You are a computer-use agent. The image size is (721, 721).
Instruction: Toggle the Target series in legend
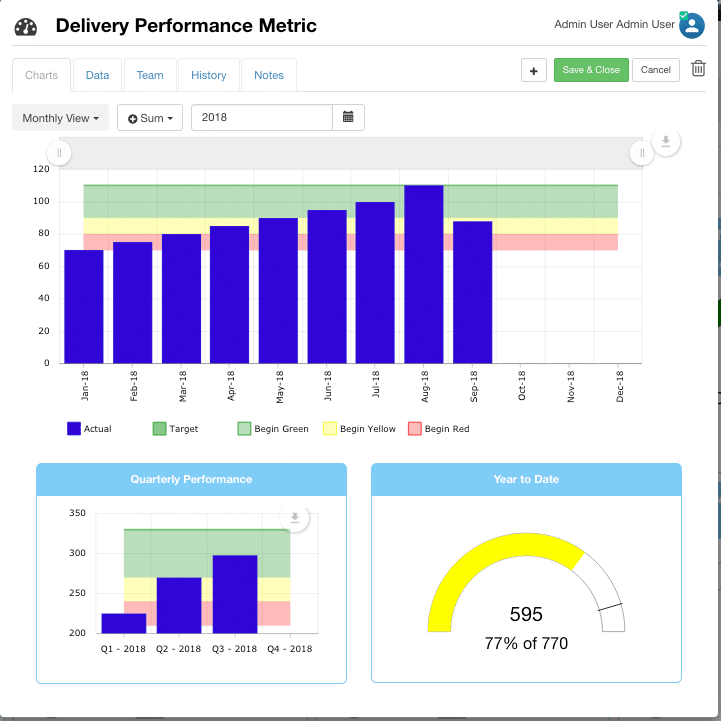pos(175,429)
